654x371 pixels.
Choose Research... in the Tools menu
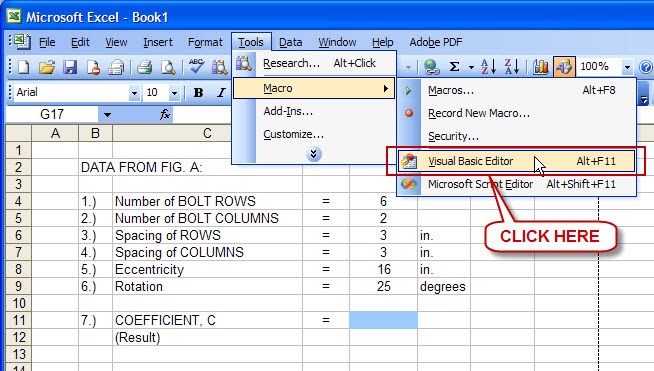pyautogui.click(x=314, y=63)
